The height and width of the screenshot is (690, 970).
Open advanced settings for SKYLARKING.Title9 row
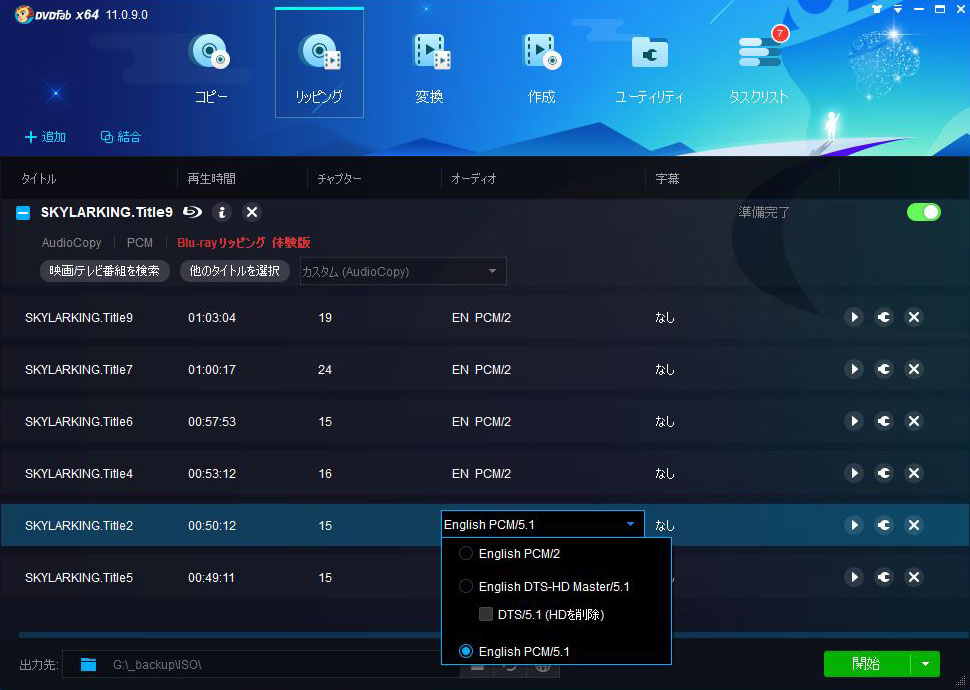pyautogui.click(x=883, y=317)
